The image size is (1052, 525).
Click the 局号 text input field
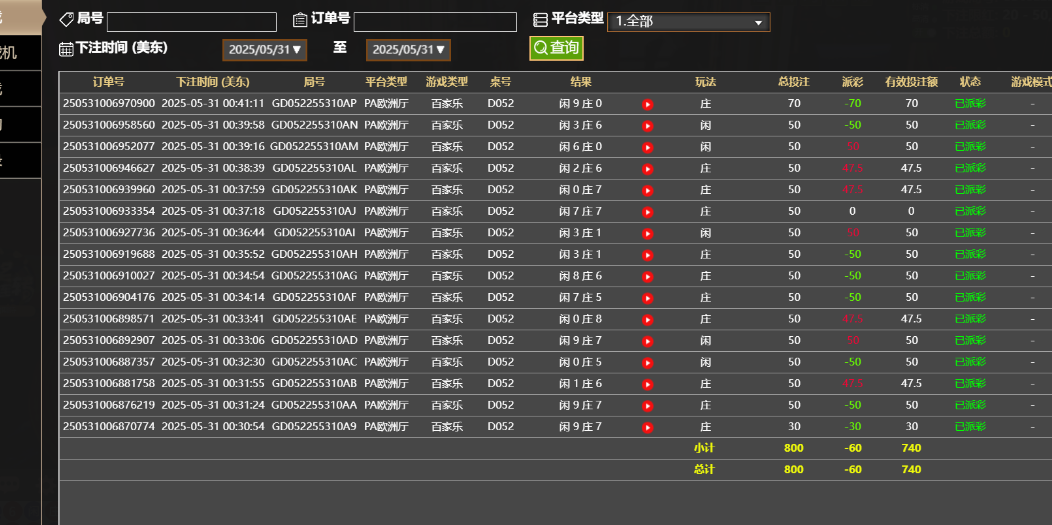pyautogui.click(x=191, y=22)
